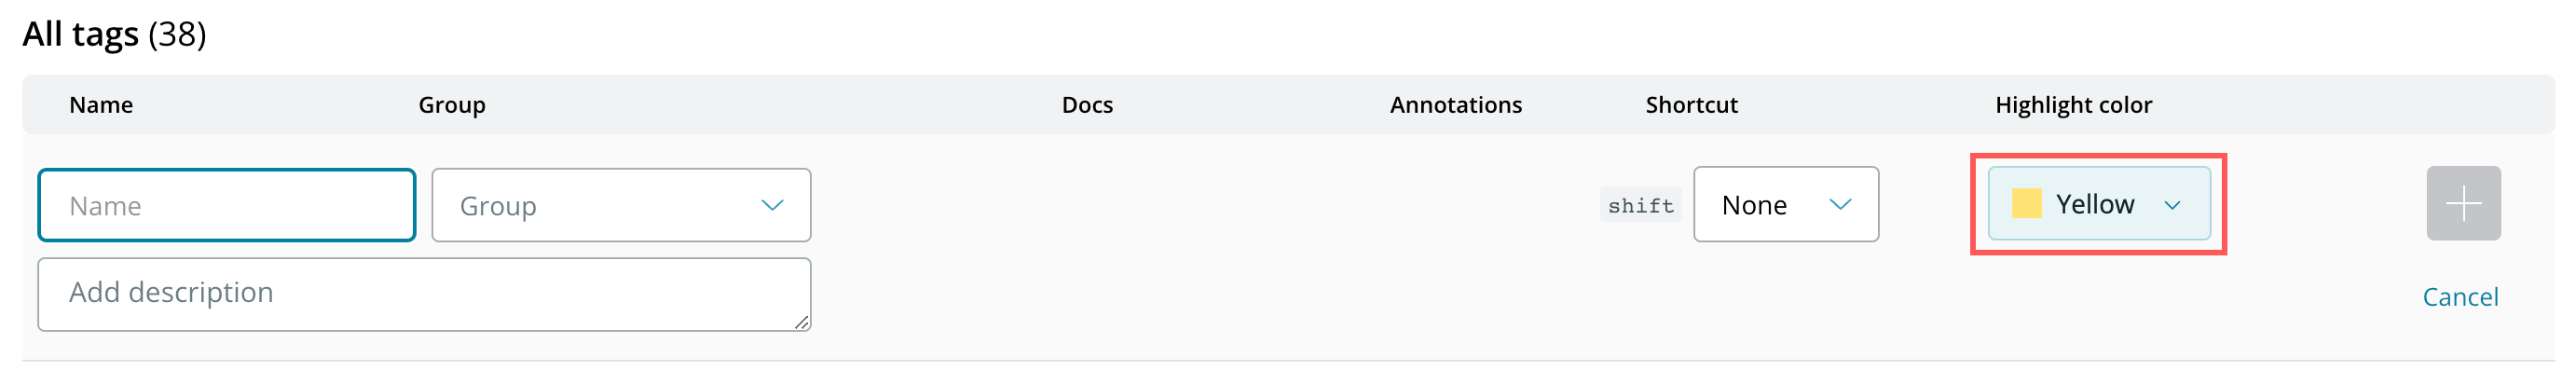Image resolution: width=2576 pixels, height=371 pixels.
Task: Select the Annotations column header
Action: [1456, 105]
